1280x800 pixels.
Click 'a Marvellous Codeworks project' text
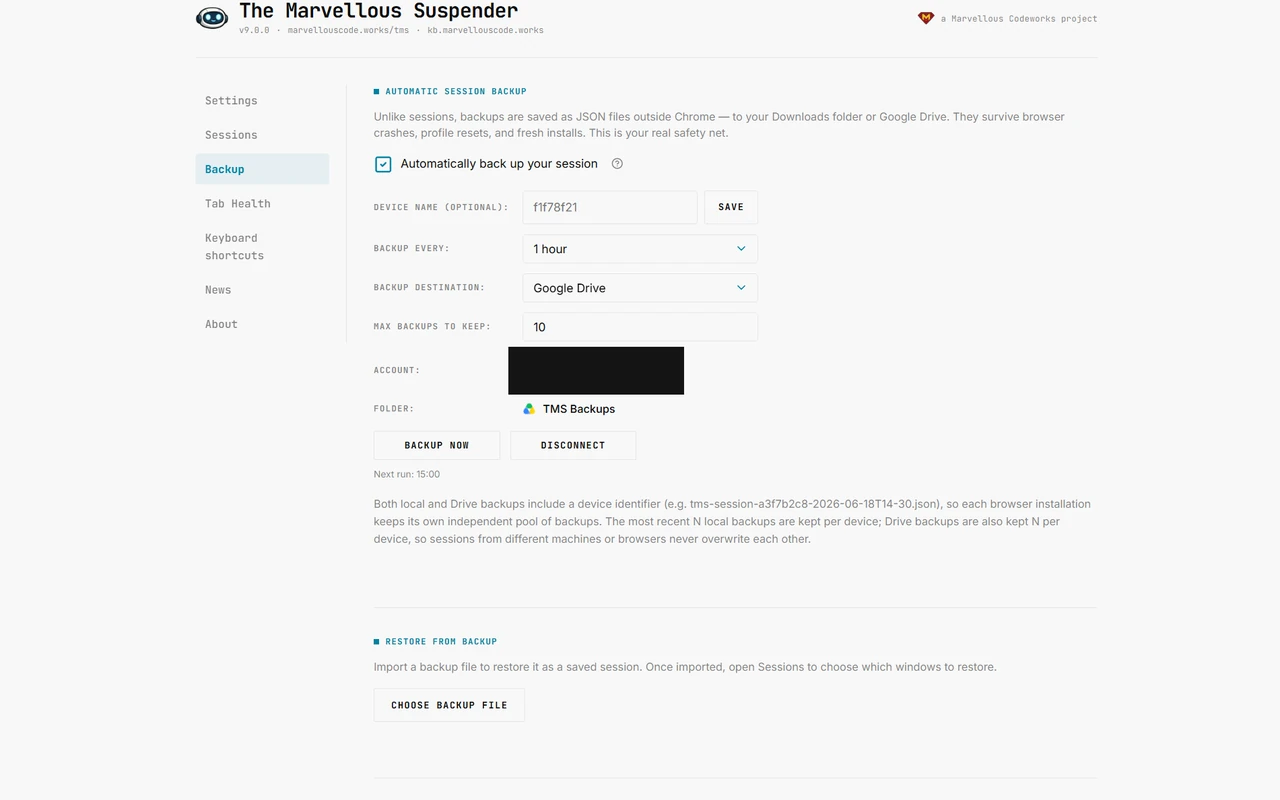pyautogui.click(x=1019, y=18)
